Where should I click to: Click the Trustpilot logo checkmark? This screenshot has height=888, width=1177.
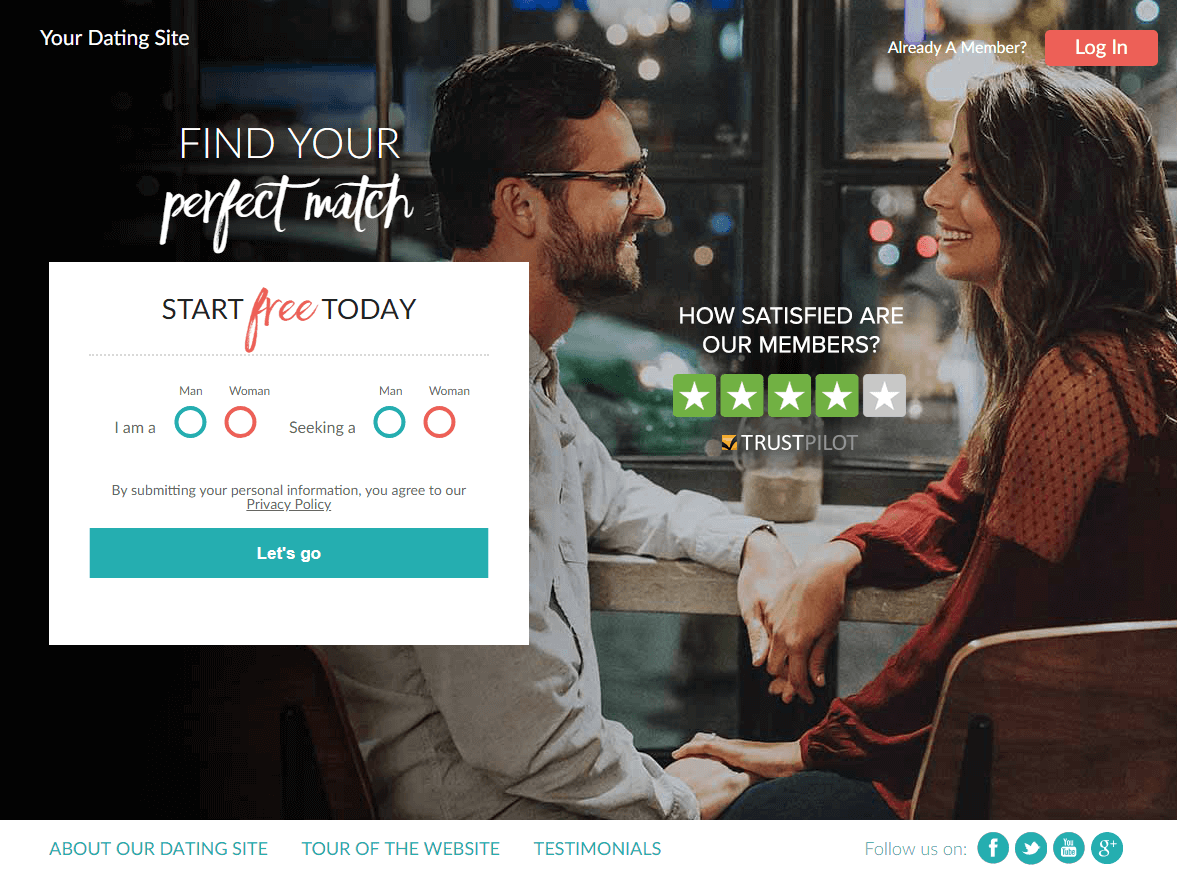click(x=729, y=443)
